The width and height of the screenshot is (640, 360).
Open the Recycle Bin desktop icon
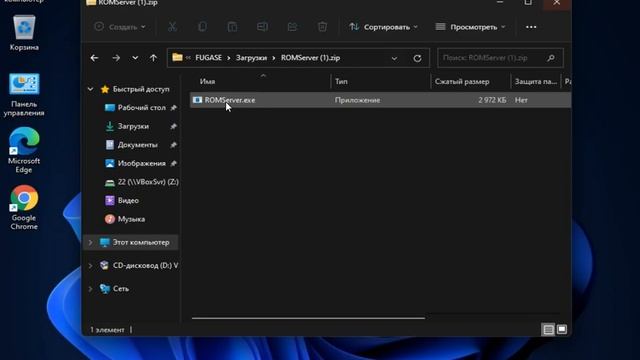point(24,33)
